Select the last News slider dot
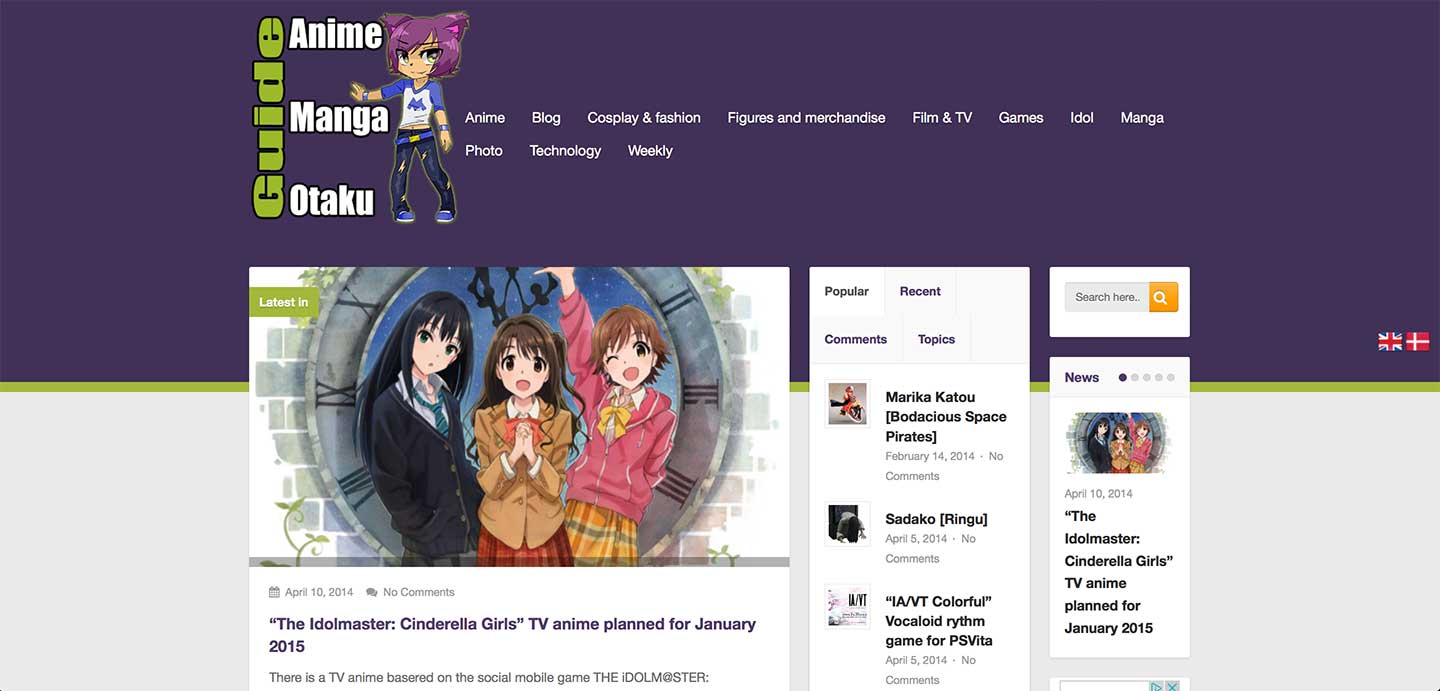The height and width of the screenshot is (691, 1440). click(1171, 378)
